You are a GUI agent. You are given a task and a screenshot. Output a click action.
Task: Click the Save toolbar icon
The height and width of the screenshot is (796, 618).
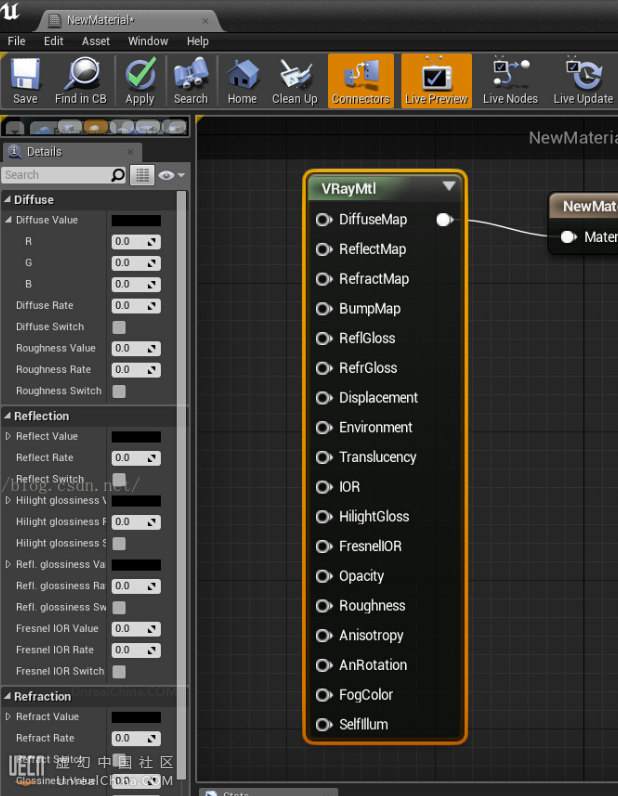[25, 79]
